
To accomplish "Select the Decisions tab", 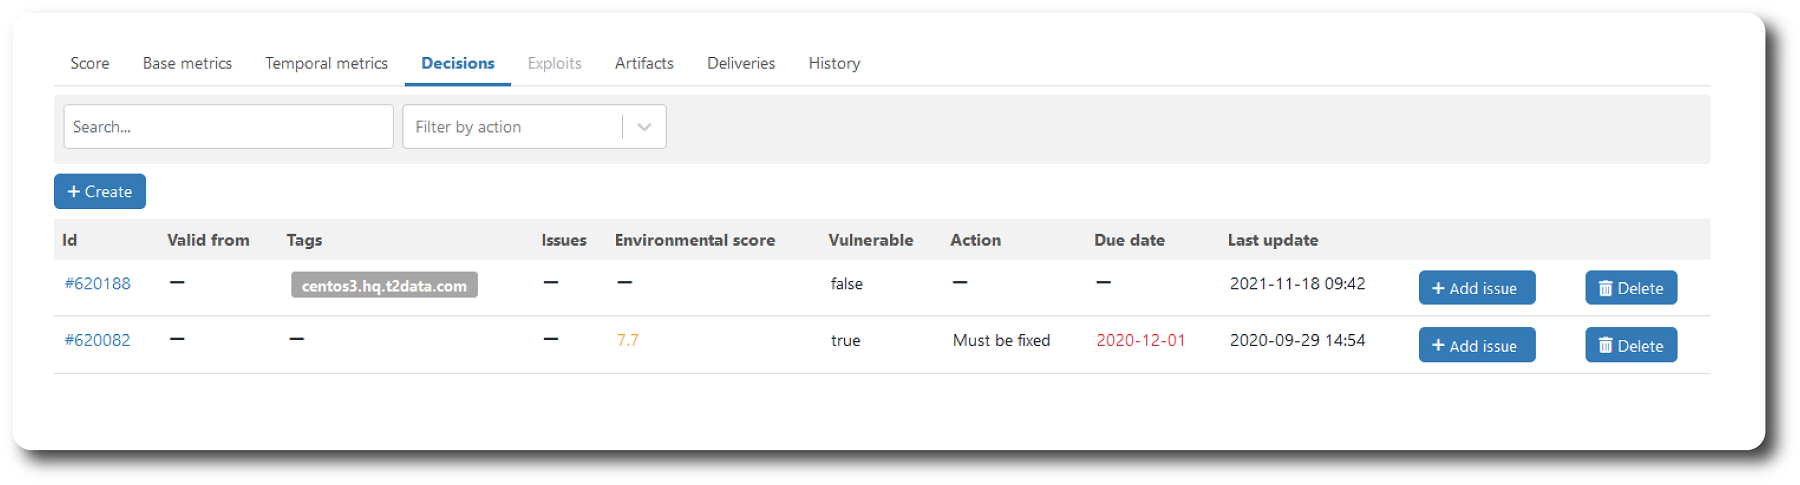I will click(457, 63).
